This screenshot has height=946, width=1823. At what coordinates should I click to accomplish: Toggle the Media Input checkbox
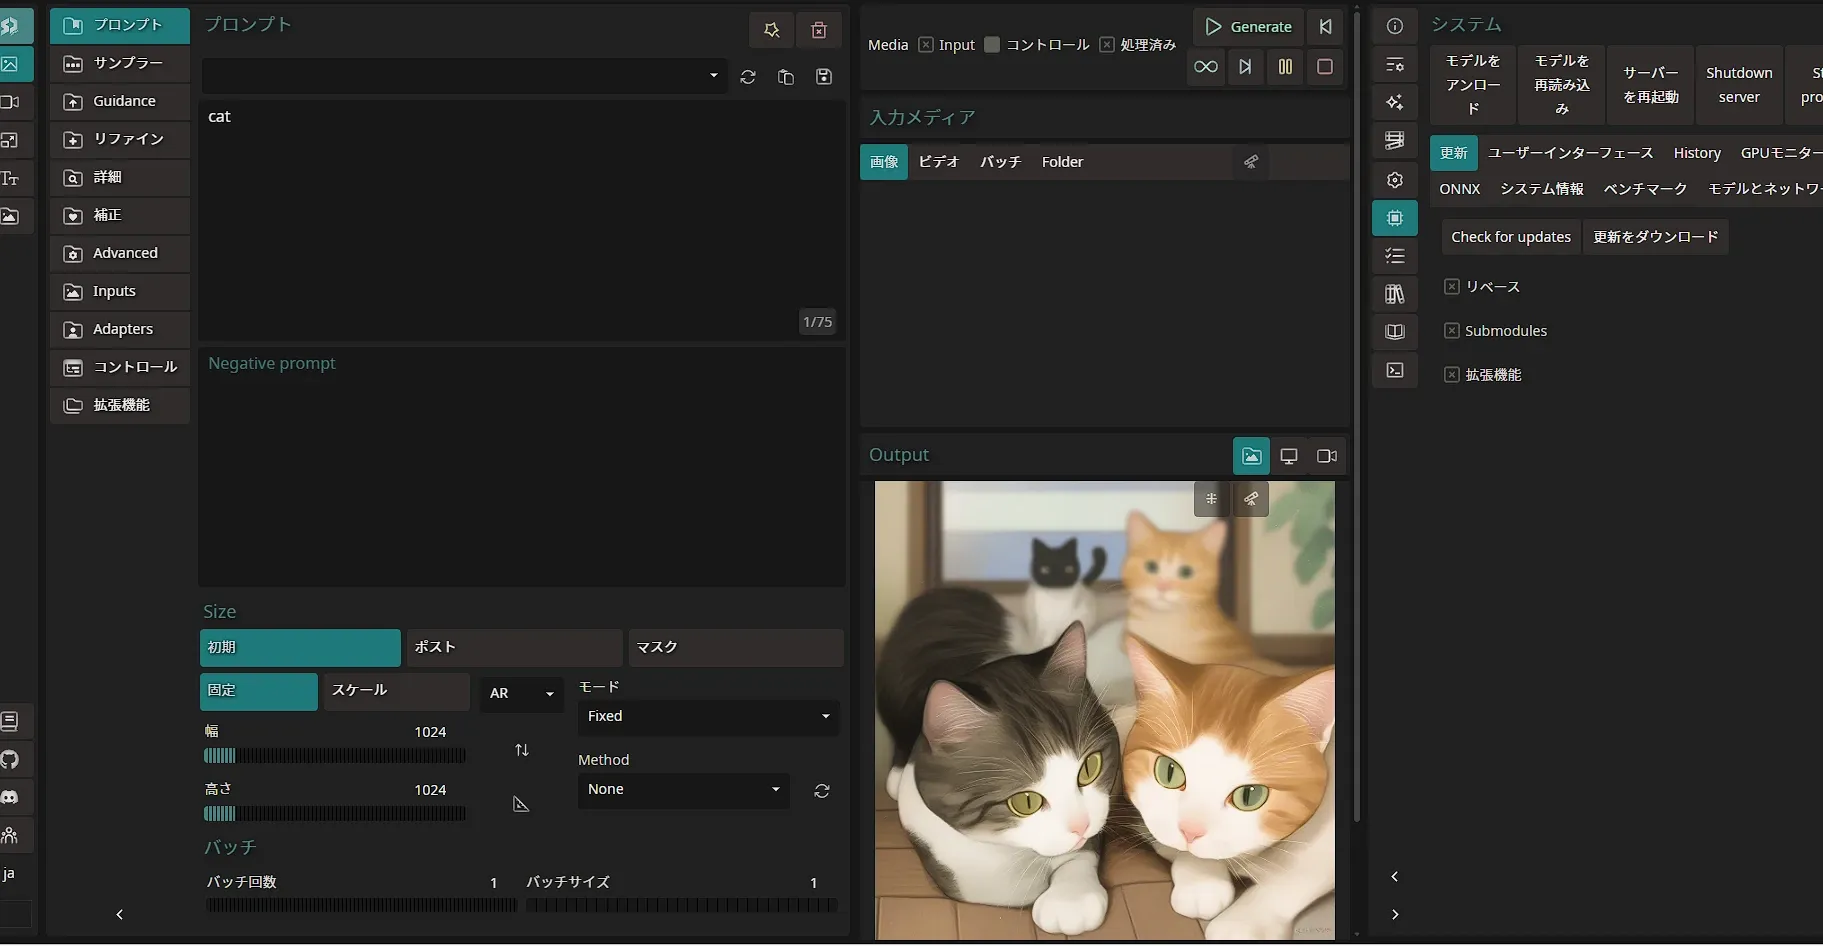coord(926,45)
